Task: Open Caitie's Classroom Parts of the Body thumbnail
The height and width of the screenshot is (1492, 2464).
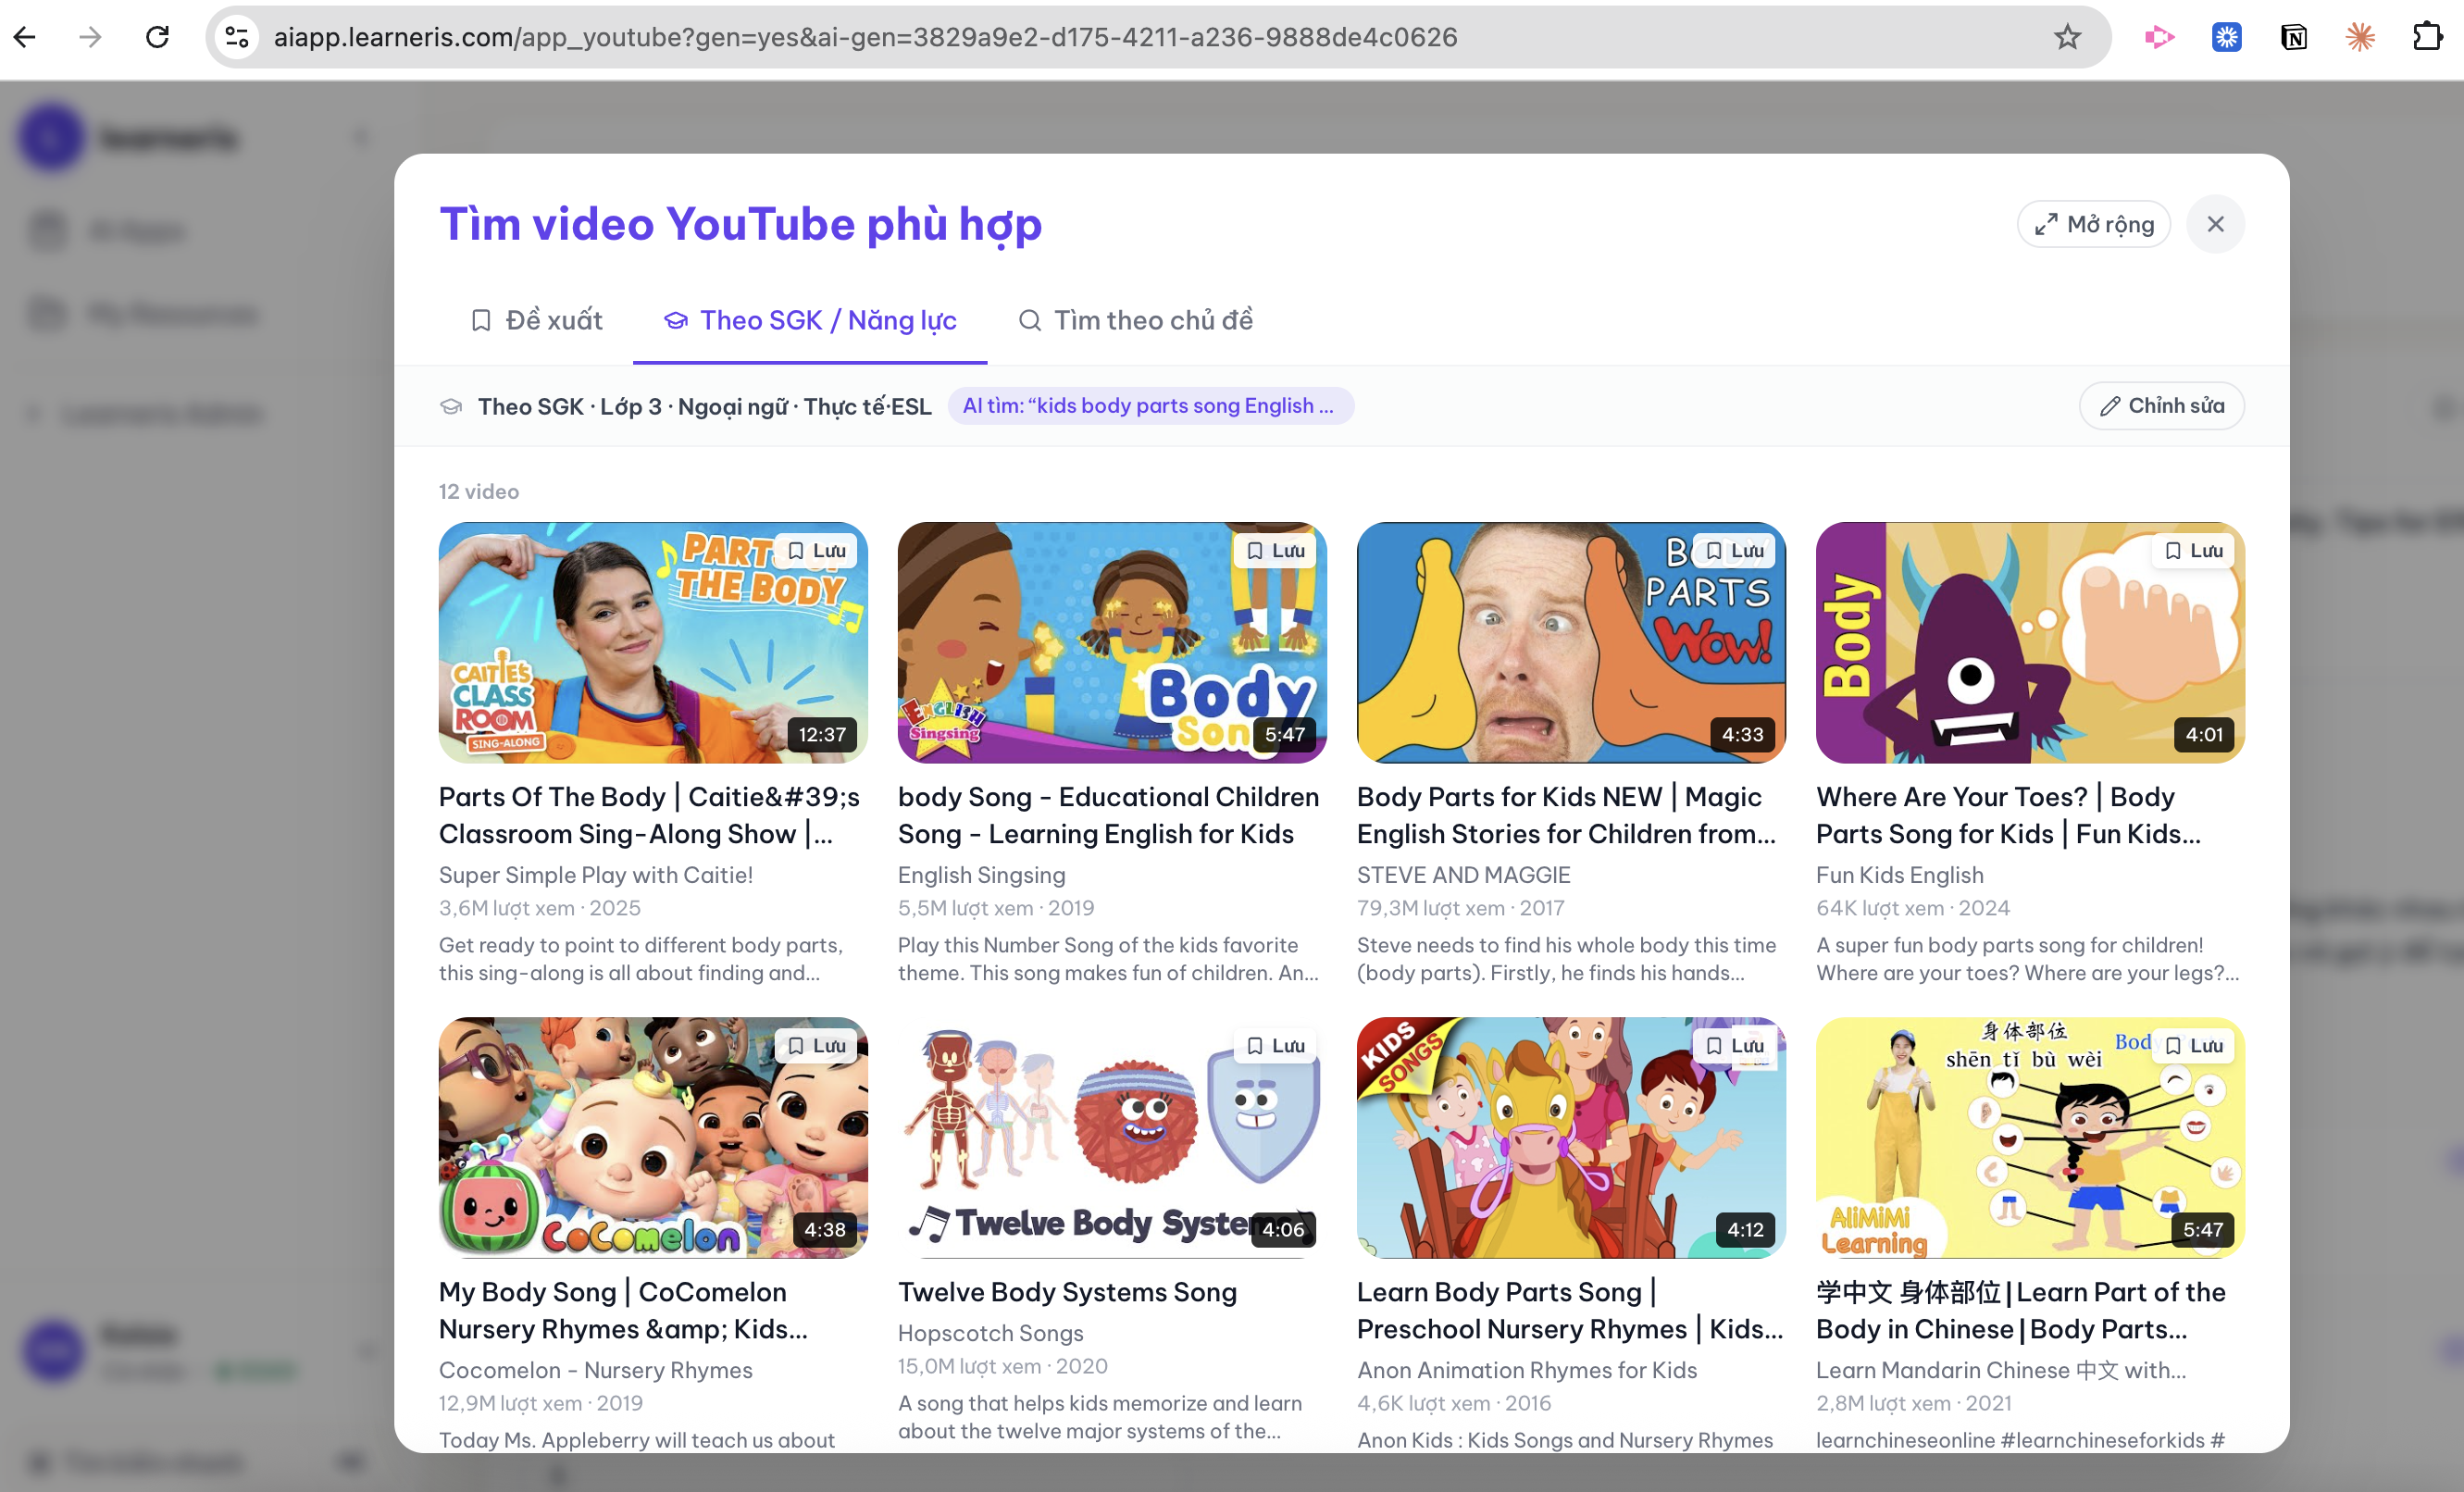Action: click(x=653, y=643)
